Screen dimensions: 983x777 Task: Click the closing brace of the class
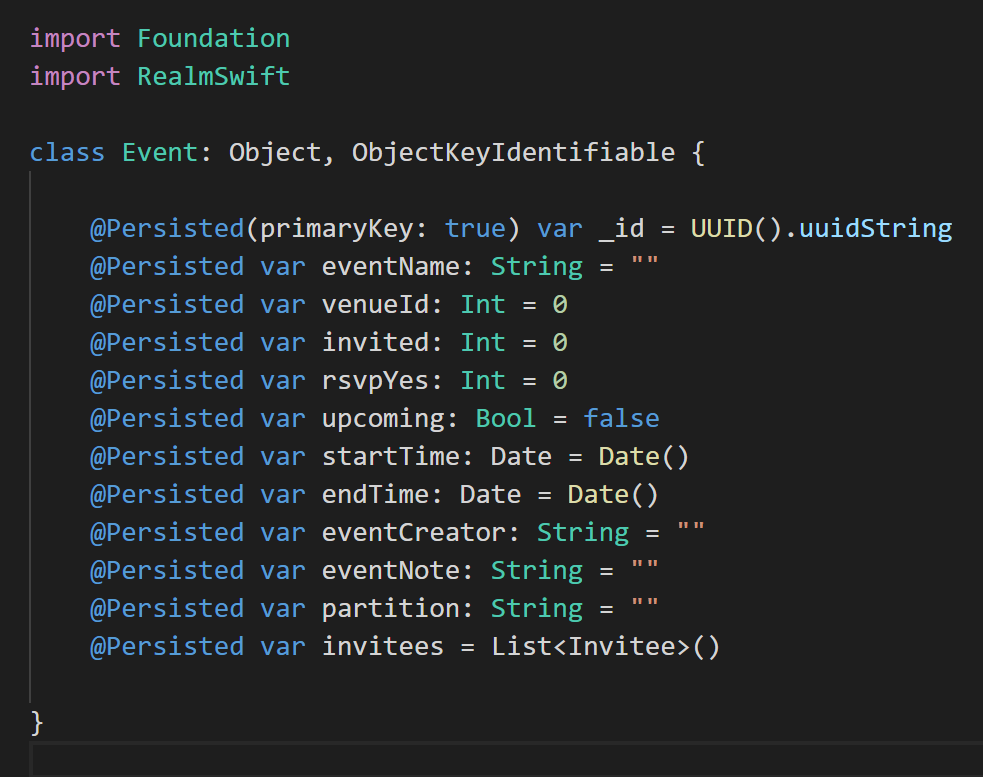point(37,721)
